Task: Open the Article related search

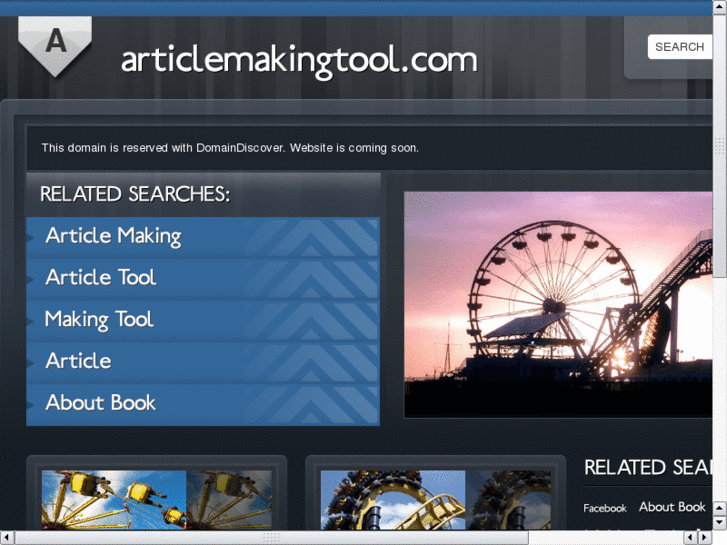Action: pyautogui.click(x=203, y=361)
